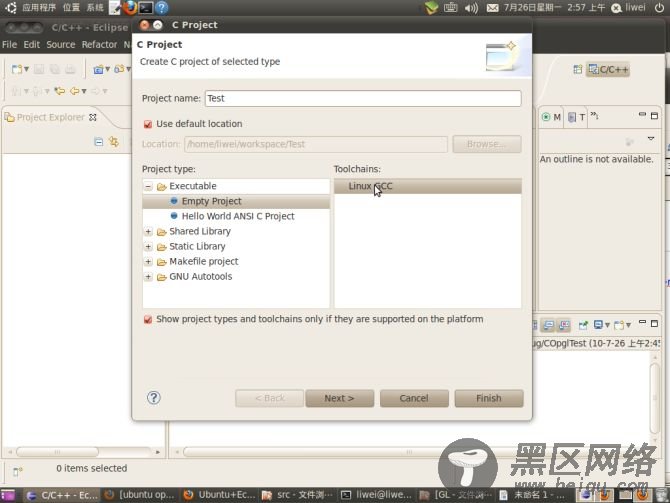Toggle Show project types only if supported checkbox
This screenshot has height=503, width=670.
148,320
